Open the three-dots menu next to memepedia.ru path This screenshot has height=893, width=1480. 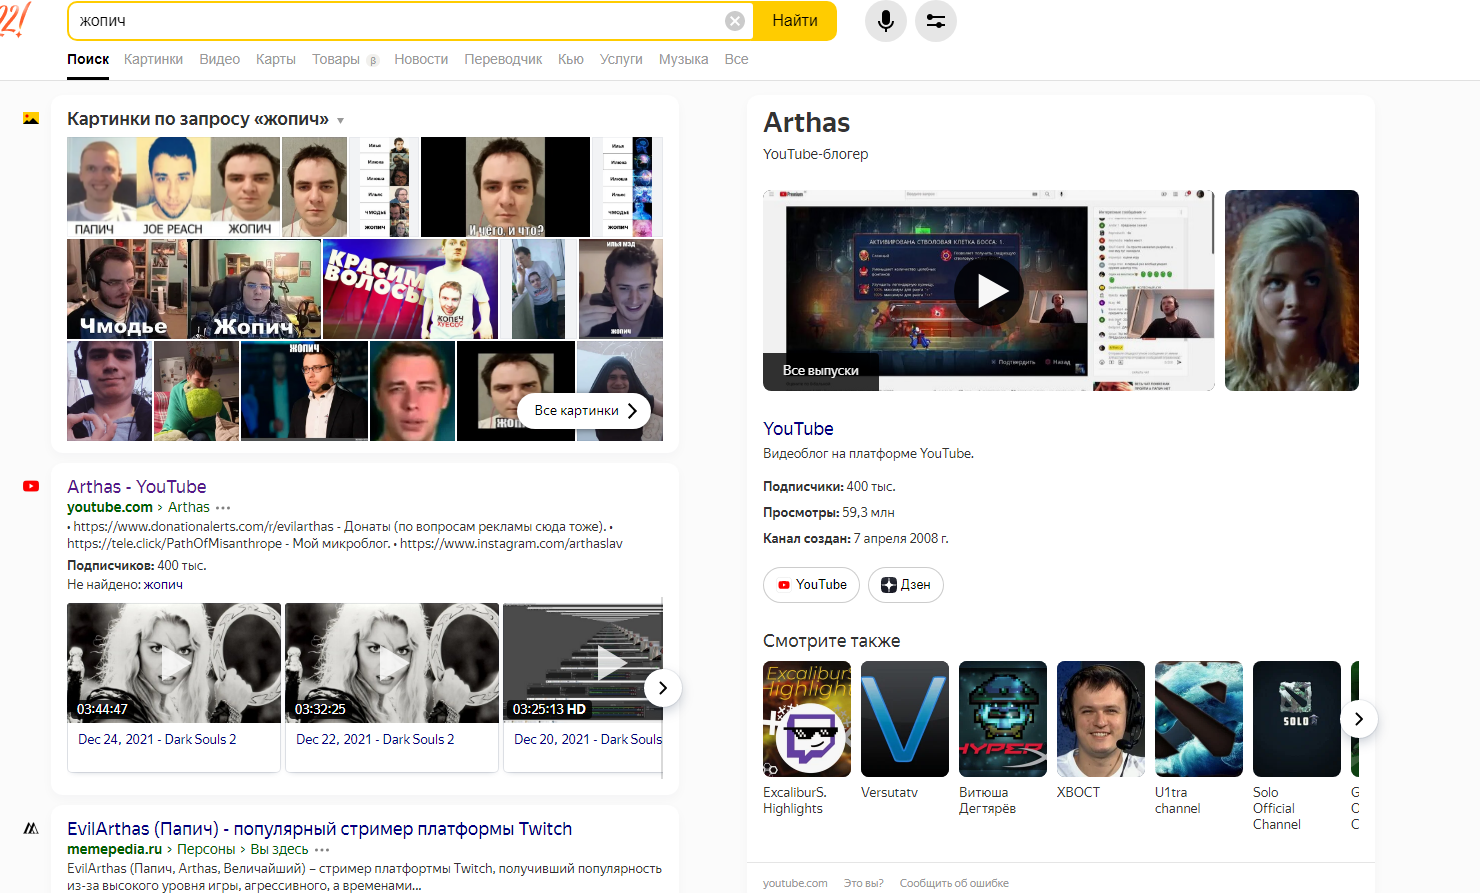pos(322,850)
